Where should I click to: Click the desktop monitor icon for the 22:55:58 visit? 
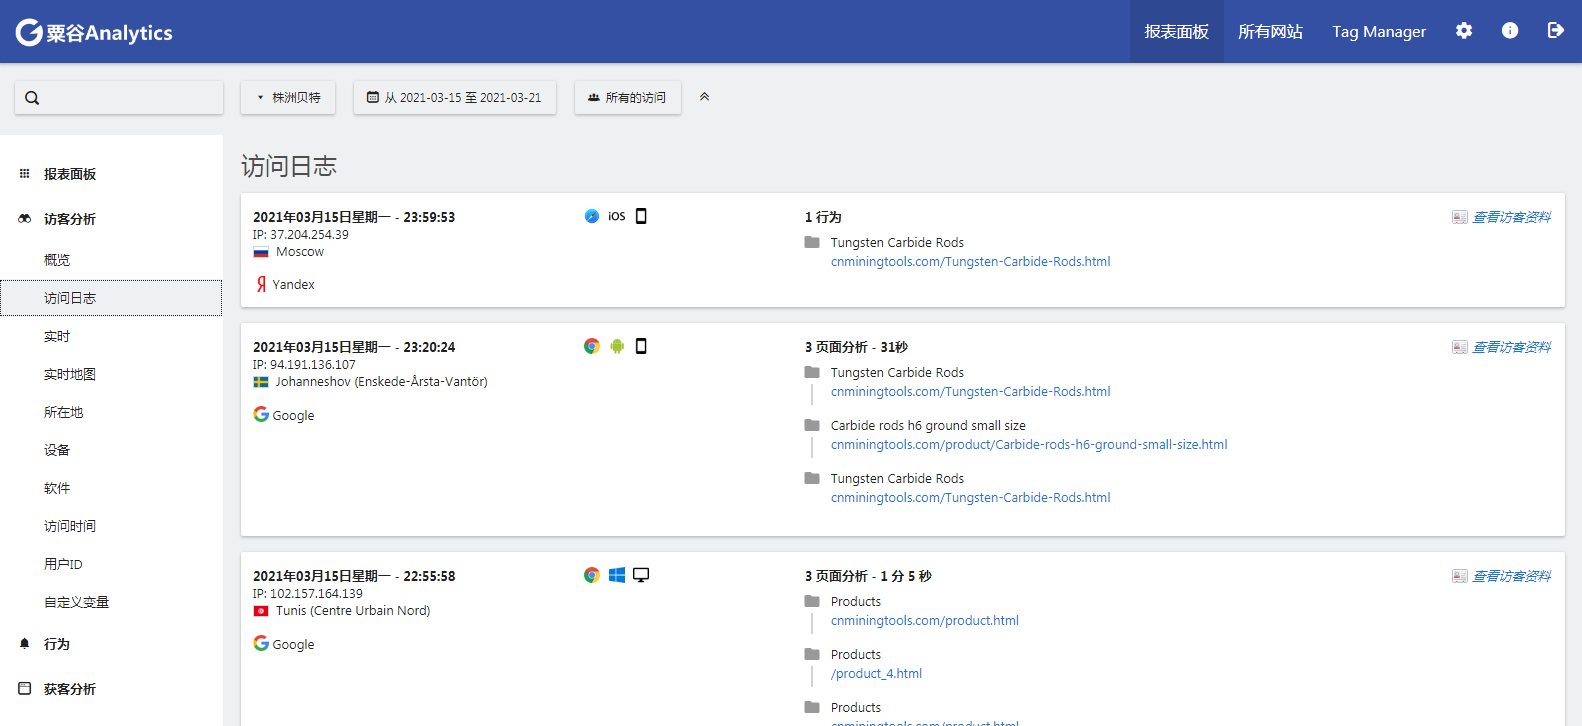tap(641, 575)
